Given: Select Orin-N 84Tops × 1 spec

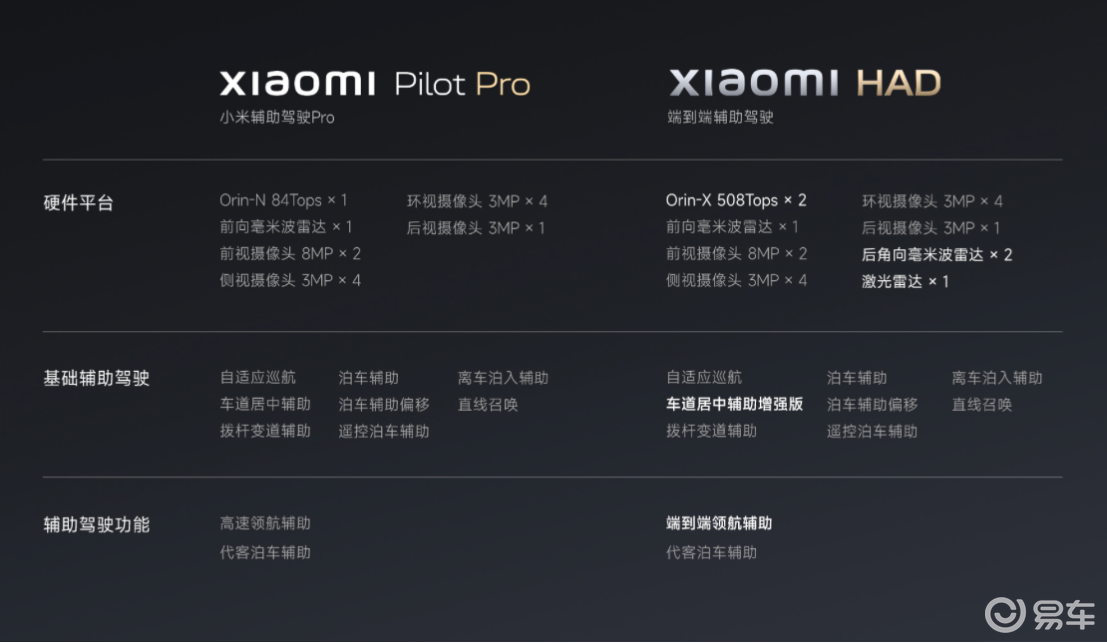Looking at the screenshot, I should click(284, 200).
